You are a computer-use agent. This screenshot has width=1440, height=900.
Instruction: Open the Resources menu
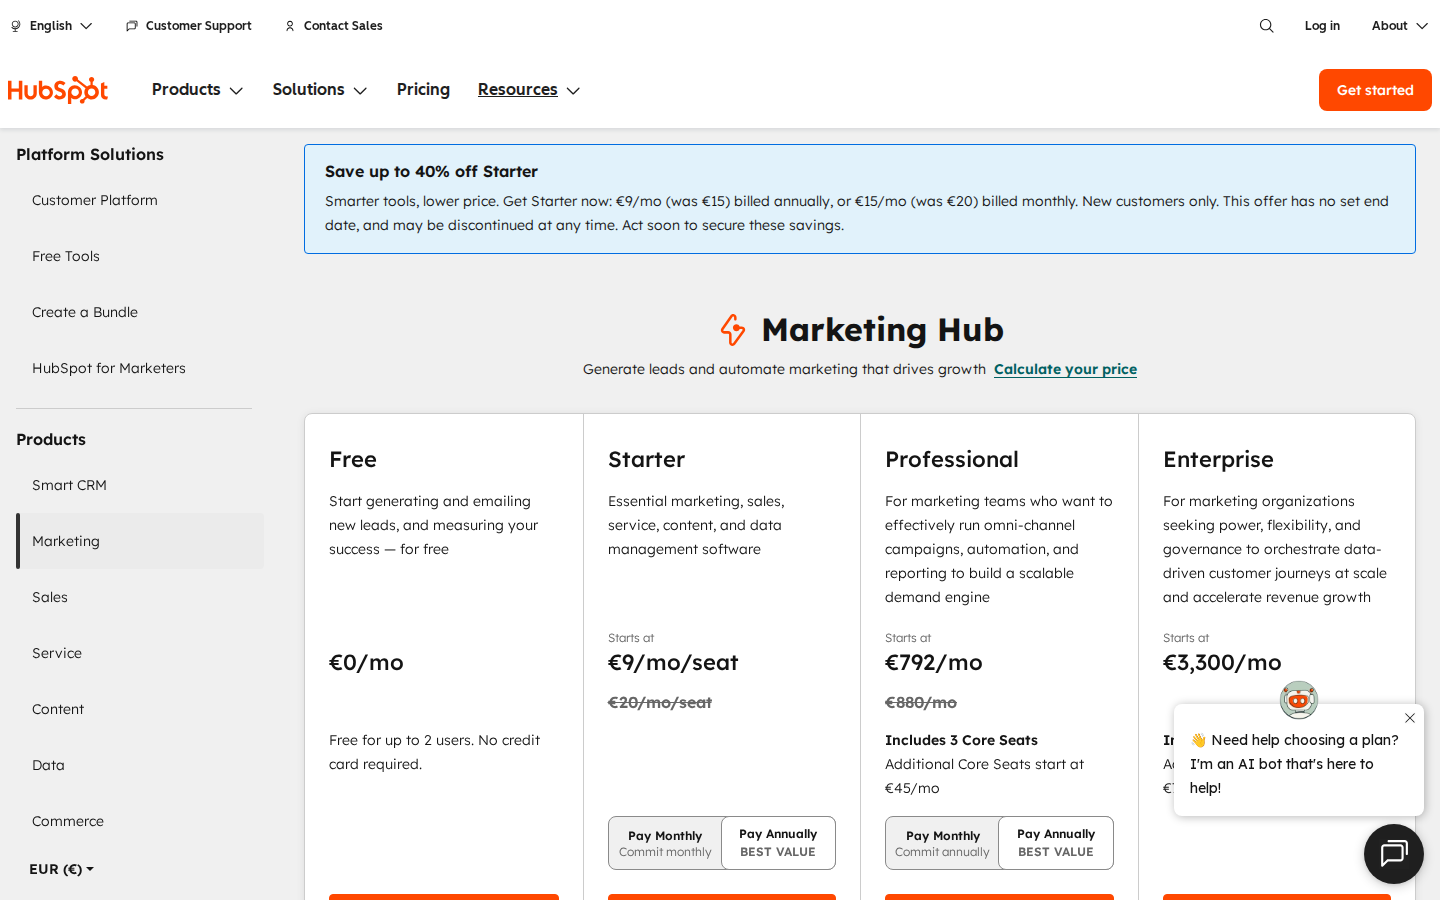point(528,89)
